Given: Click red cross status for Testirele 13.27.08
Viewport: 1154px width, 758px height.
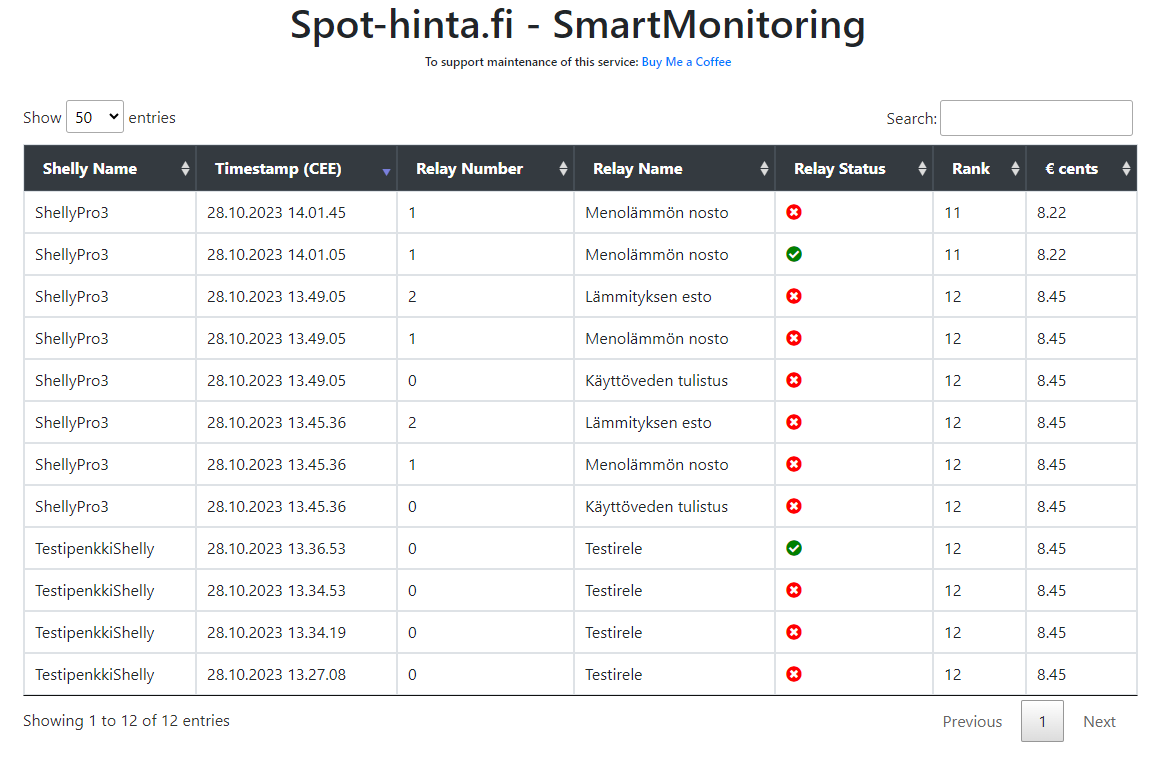Looking at the screenshot, I should tap(794, 674).
